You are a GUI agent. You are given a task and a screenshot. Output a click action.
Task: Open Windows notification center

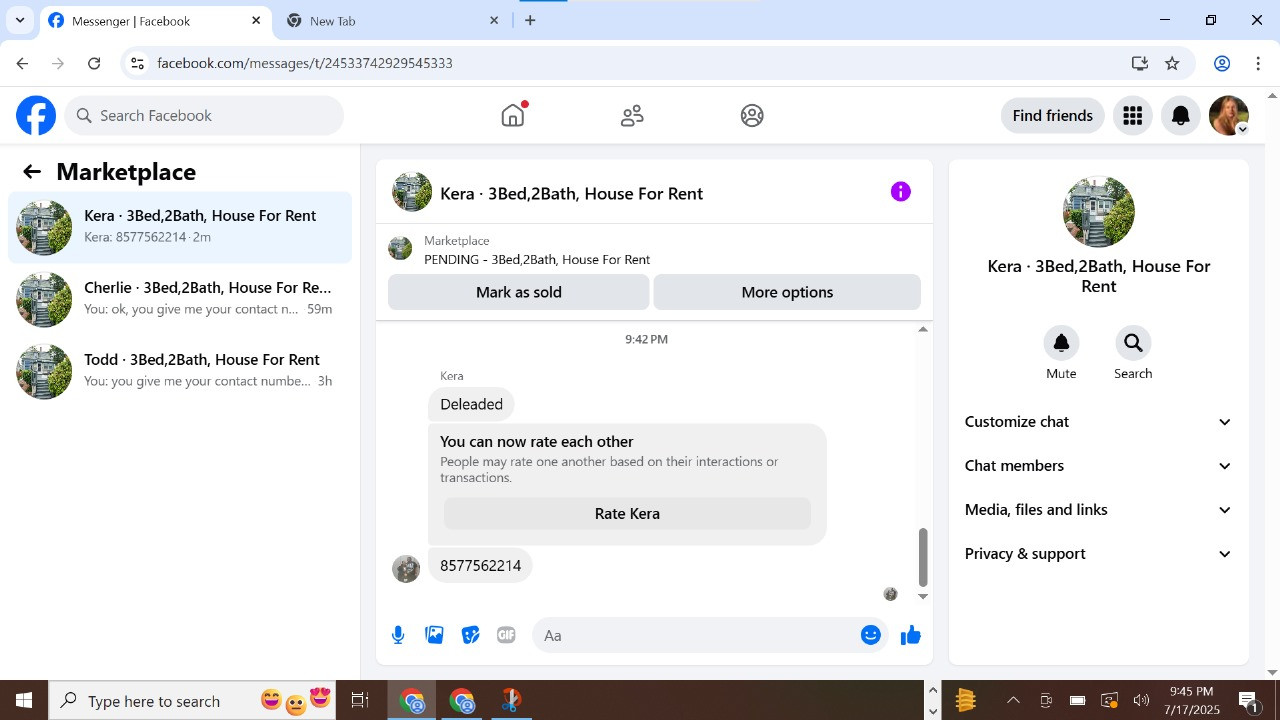[x=1248, y=701]
